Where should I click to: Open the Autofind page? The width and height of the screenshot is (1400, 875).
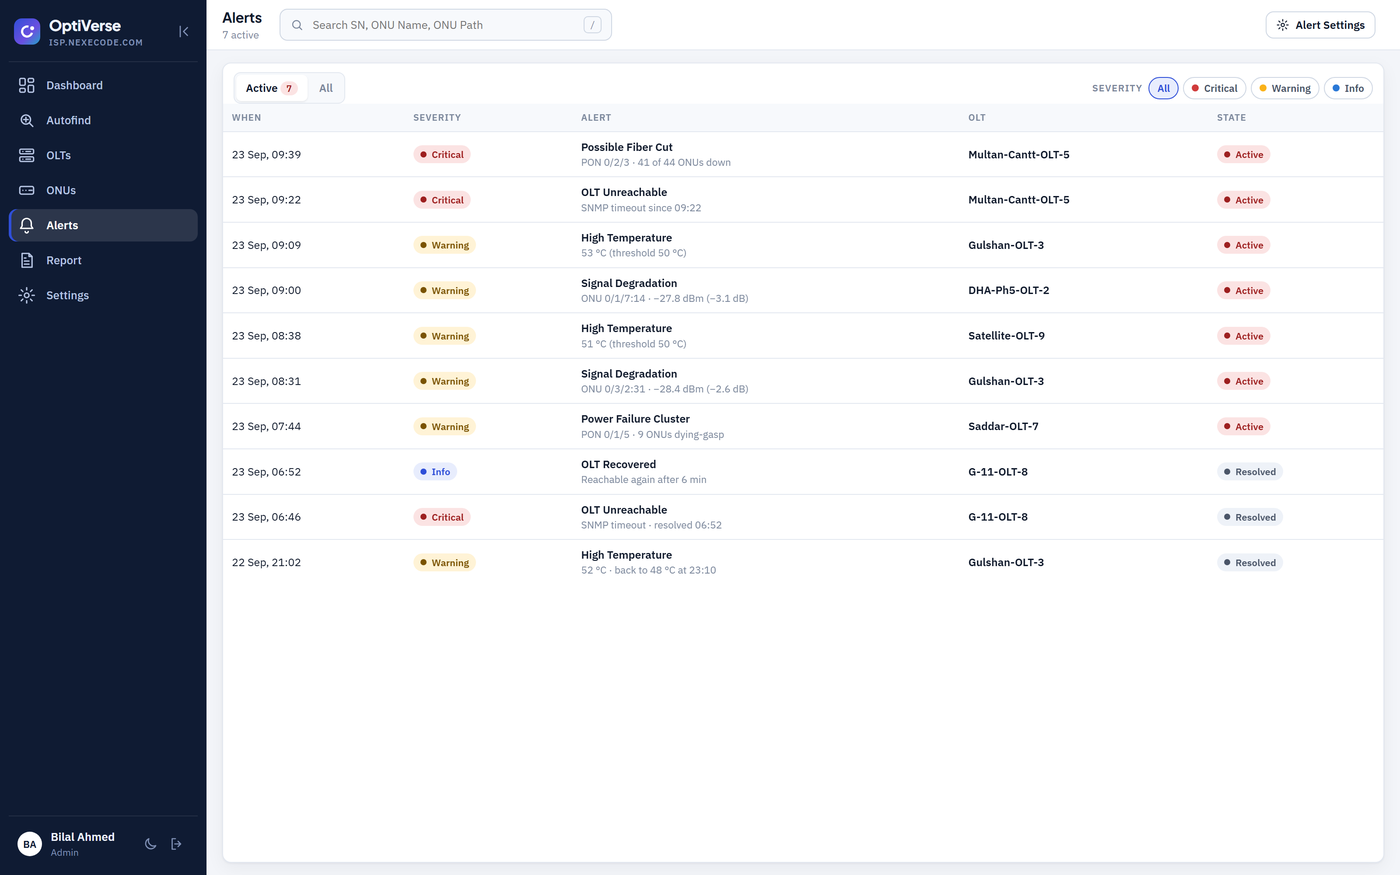(103, 120)
